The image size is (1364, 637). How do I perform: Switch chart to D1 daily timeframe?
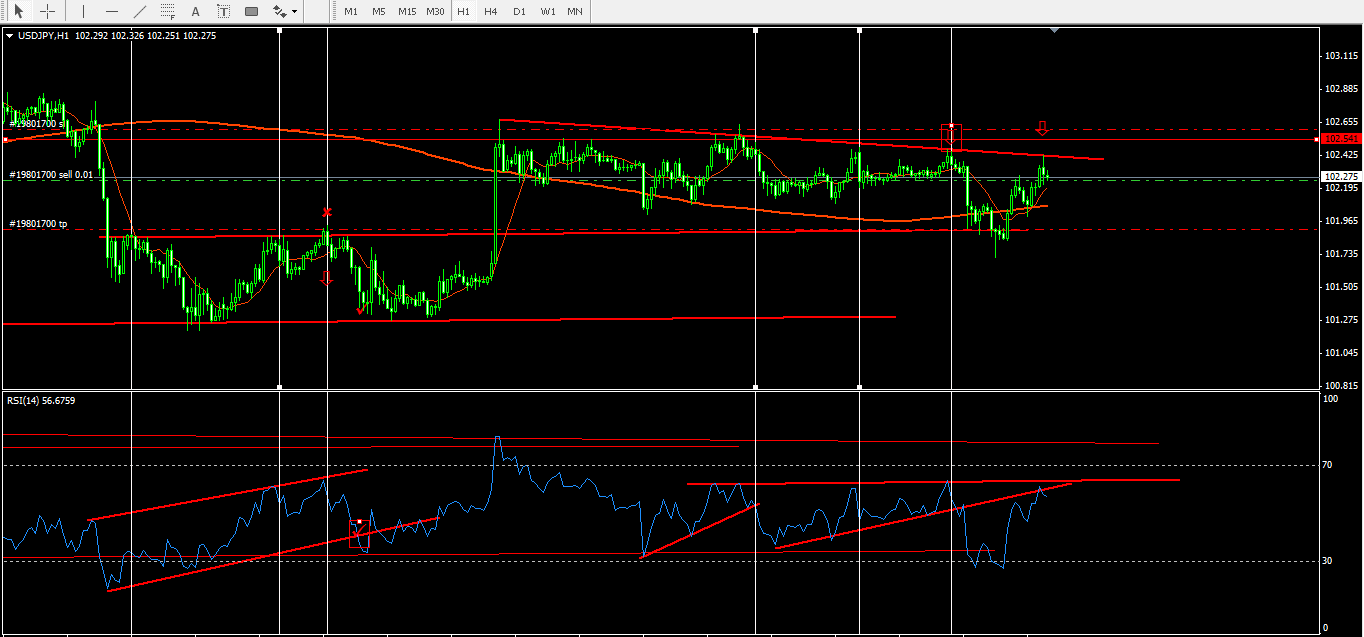tap(519, 11)
